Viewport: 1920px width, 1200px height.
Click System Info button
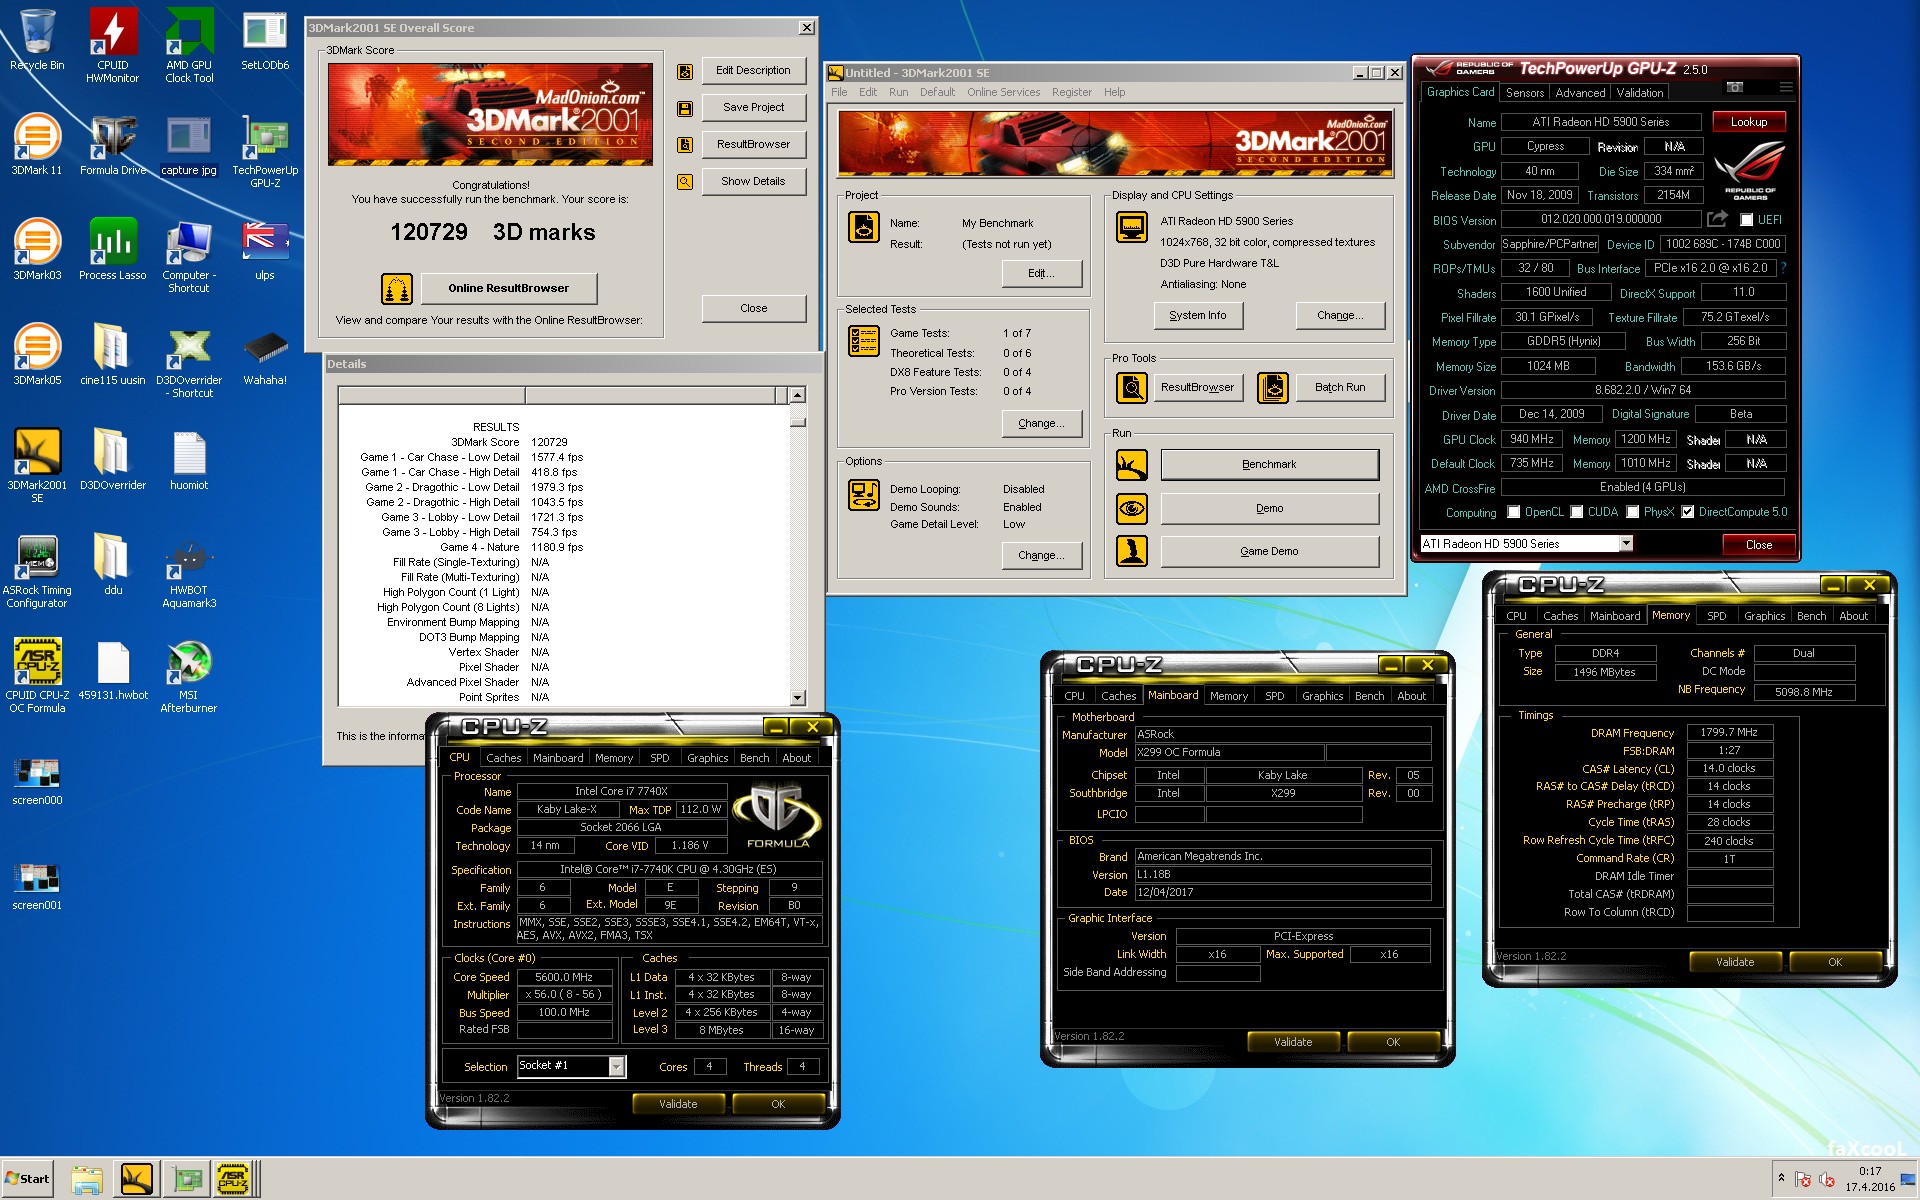pyautogui.click(x=1197, y=315)
